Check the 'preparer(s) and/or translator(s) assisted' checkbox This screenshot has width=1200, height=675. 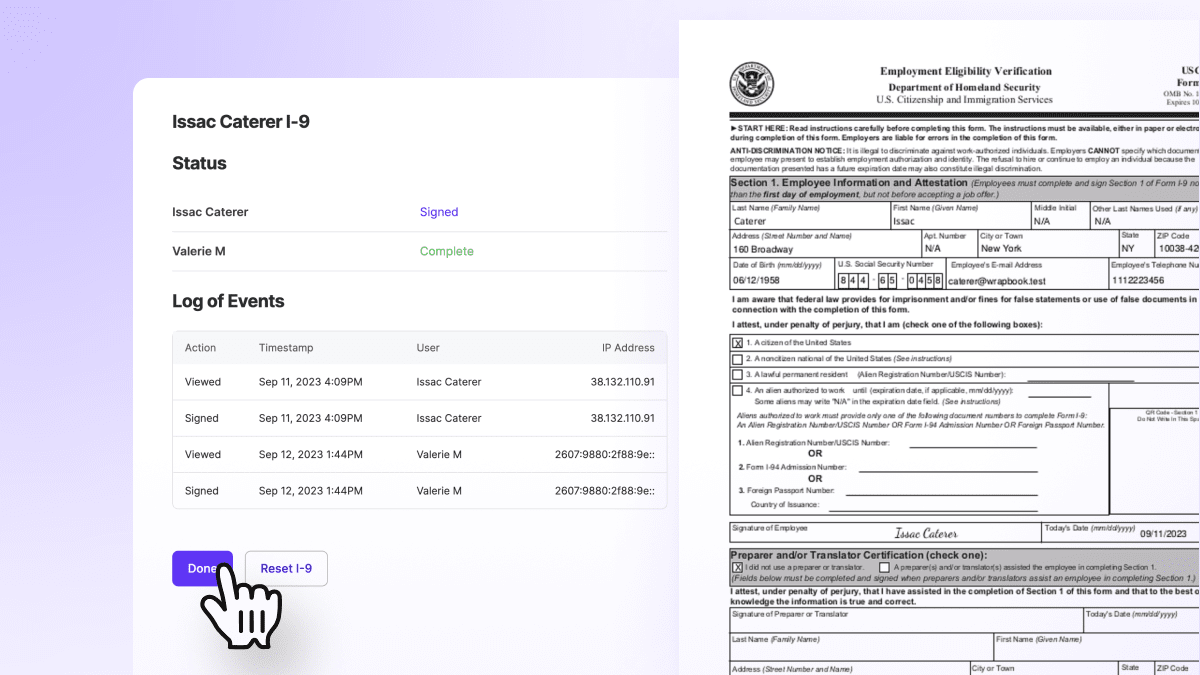point(884,567)
